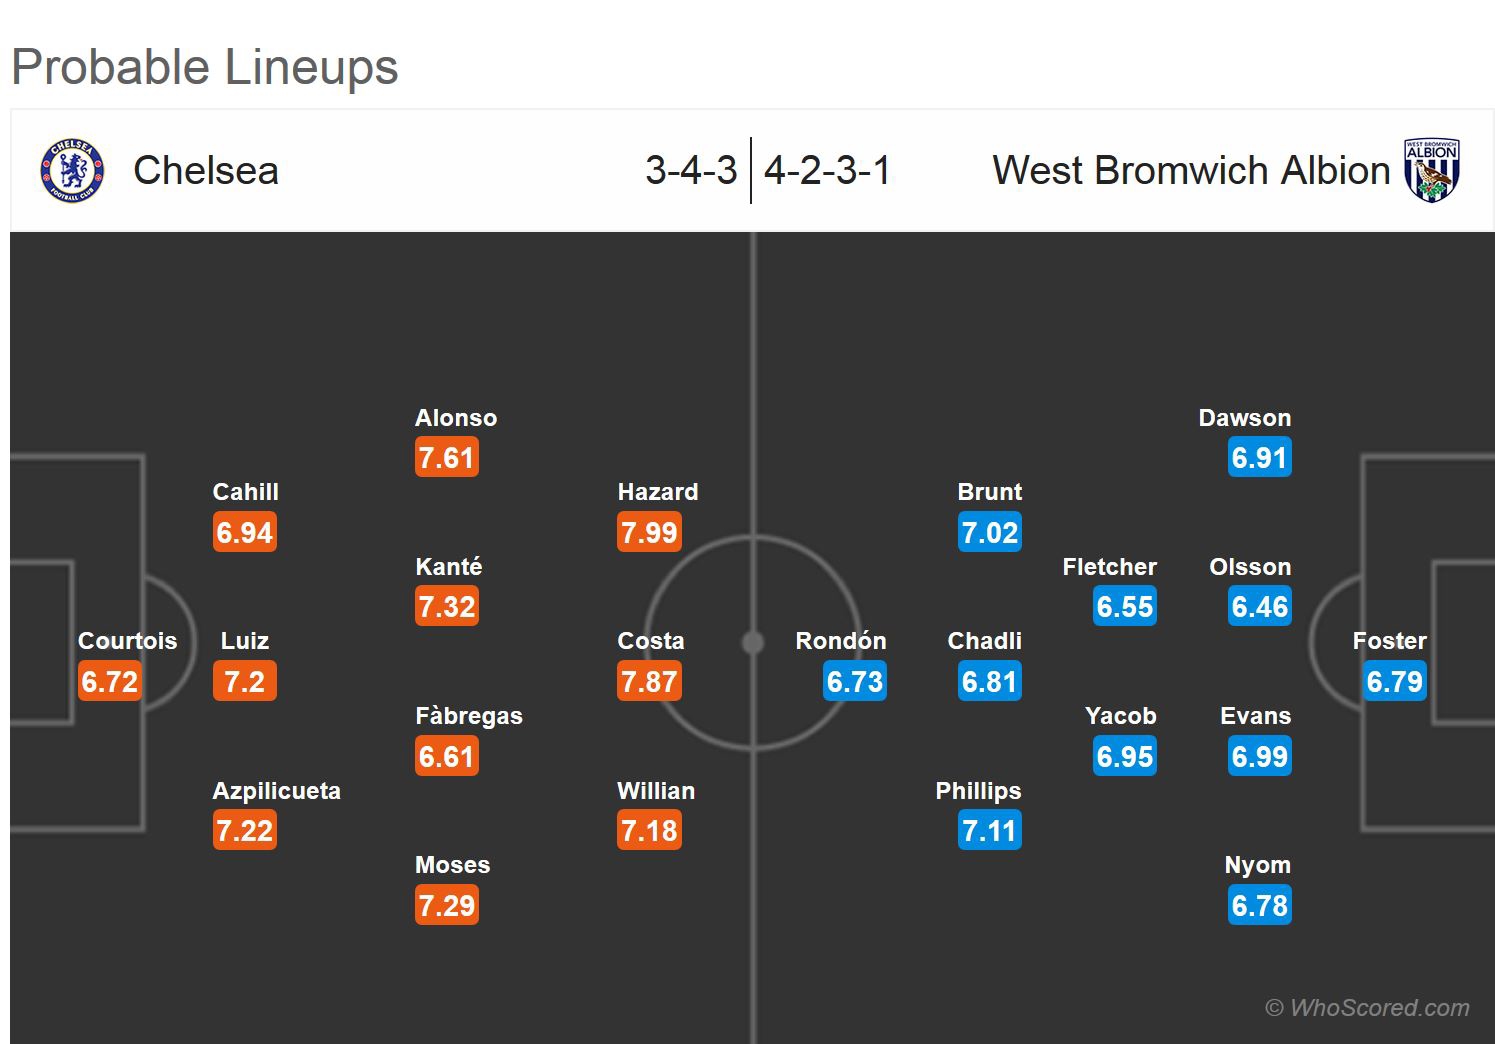Click the West Brom 4-2-3-1 formation text
The image size is (1495, 1044).
pos(827,171)
